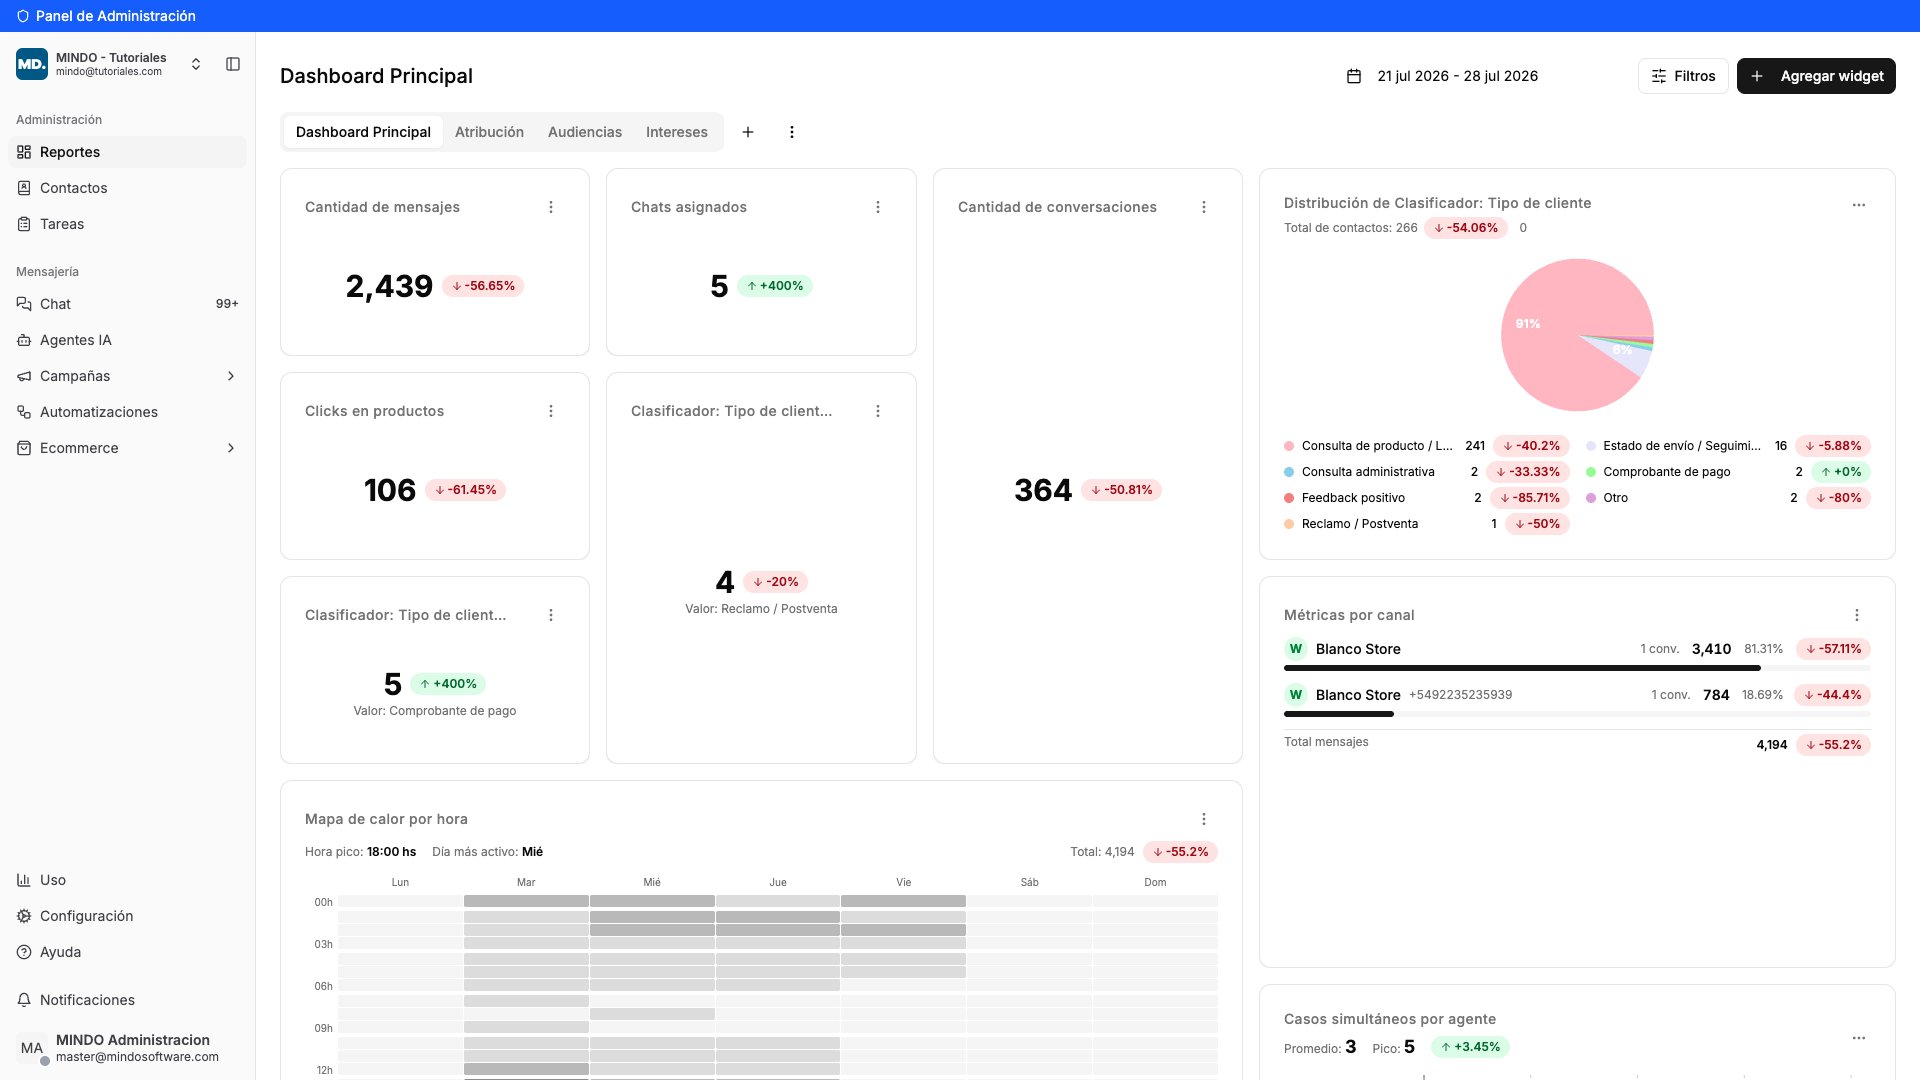Switch to the Atribución tab
This screenshot has height=1080, width=1920.
coord(489,132)
